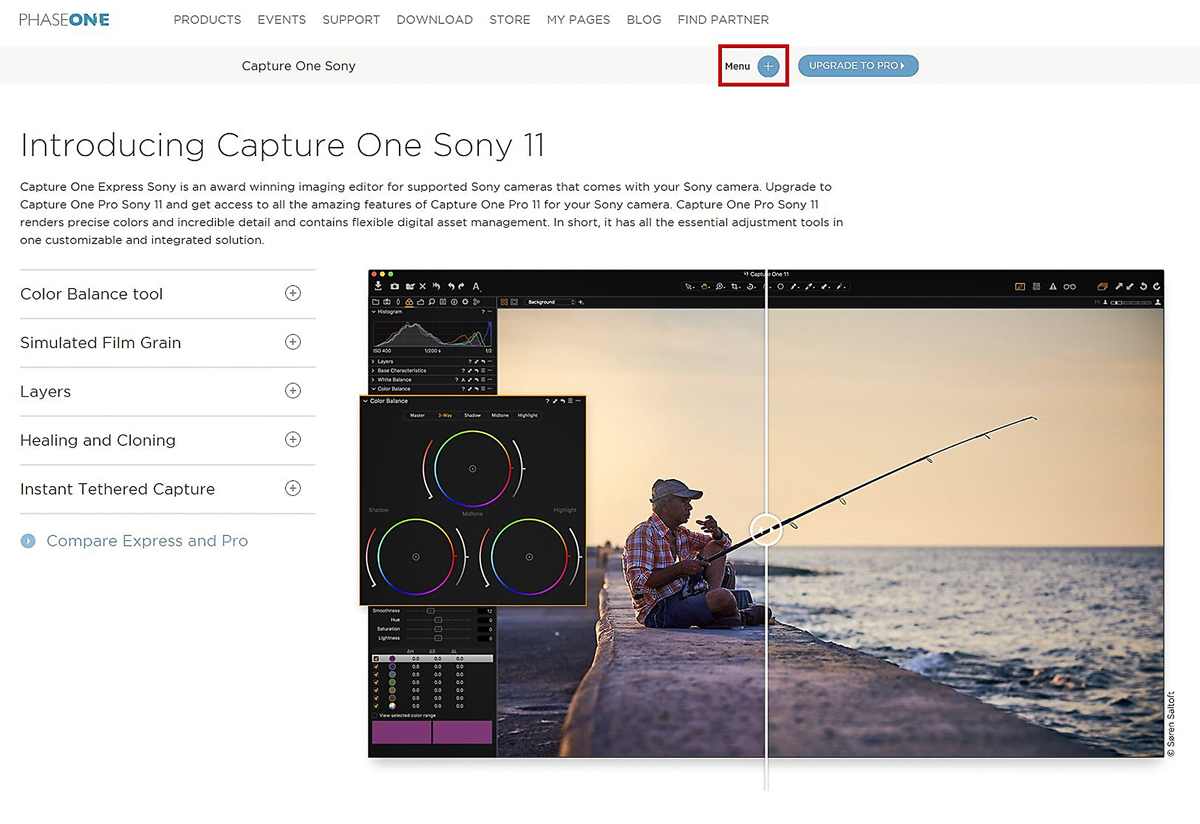Open the Compare Express and Pro link
This screenshot has width=1200, height=824.
click(147, 541)
